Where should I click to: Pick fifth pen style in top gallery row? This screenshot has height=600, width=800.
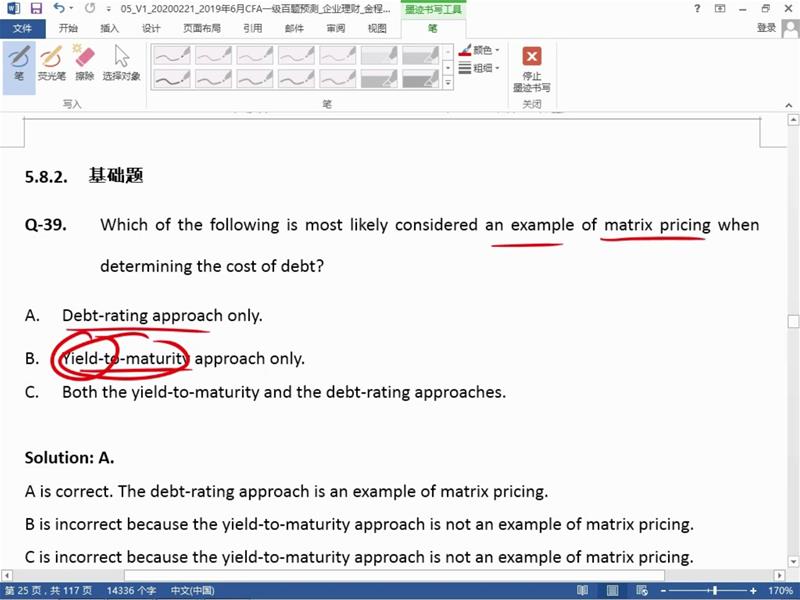pos(337,55)
